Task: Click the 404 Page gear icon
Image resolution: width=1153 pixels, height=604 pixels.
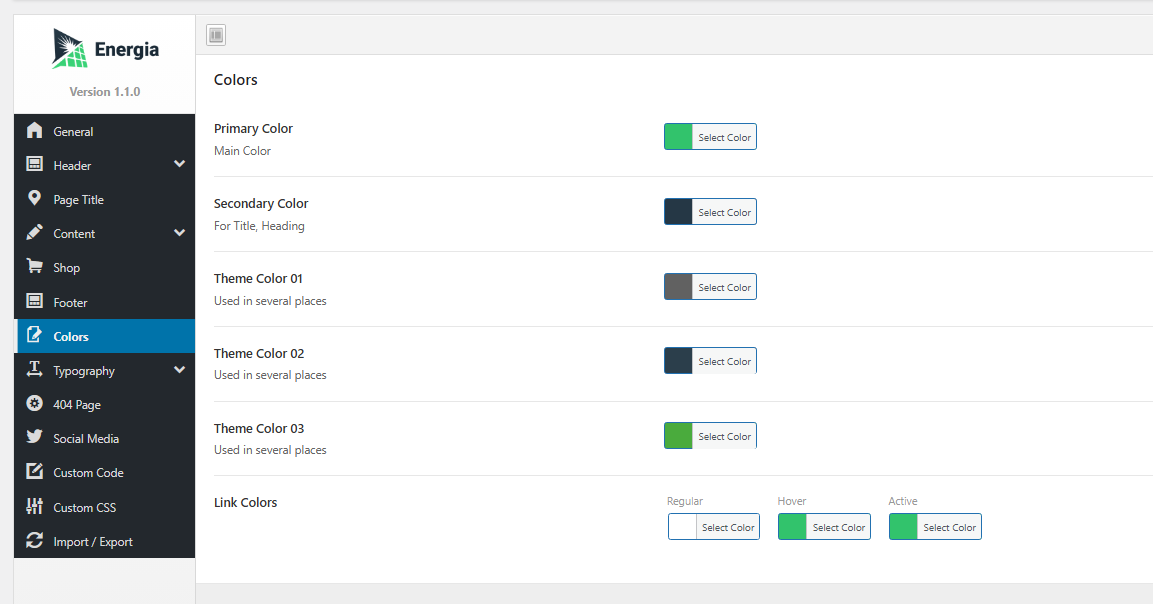Action: point(34,403)
